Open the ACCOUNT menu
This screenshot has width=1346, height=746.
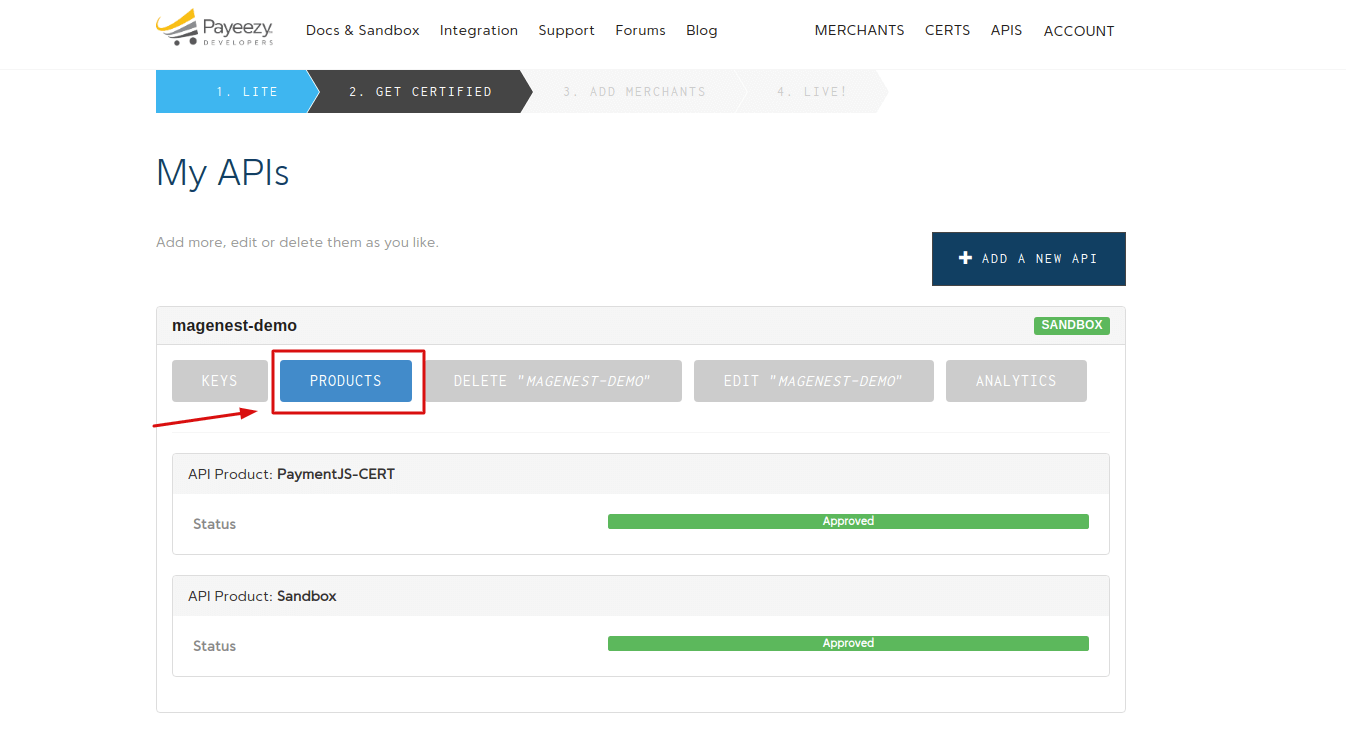point(1079,31)
